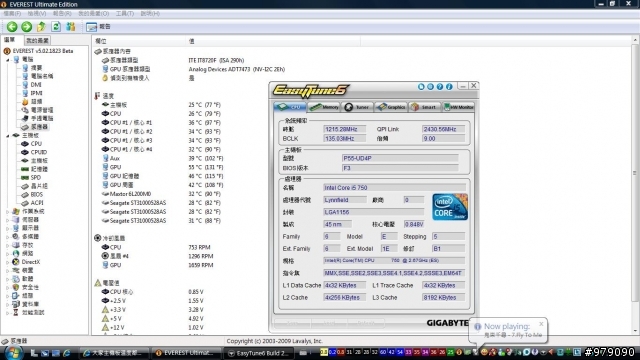Switch to the Memory tab in EasyTune6
The height and width of the screenshot is (360, 640).
(324, 107)
